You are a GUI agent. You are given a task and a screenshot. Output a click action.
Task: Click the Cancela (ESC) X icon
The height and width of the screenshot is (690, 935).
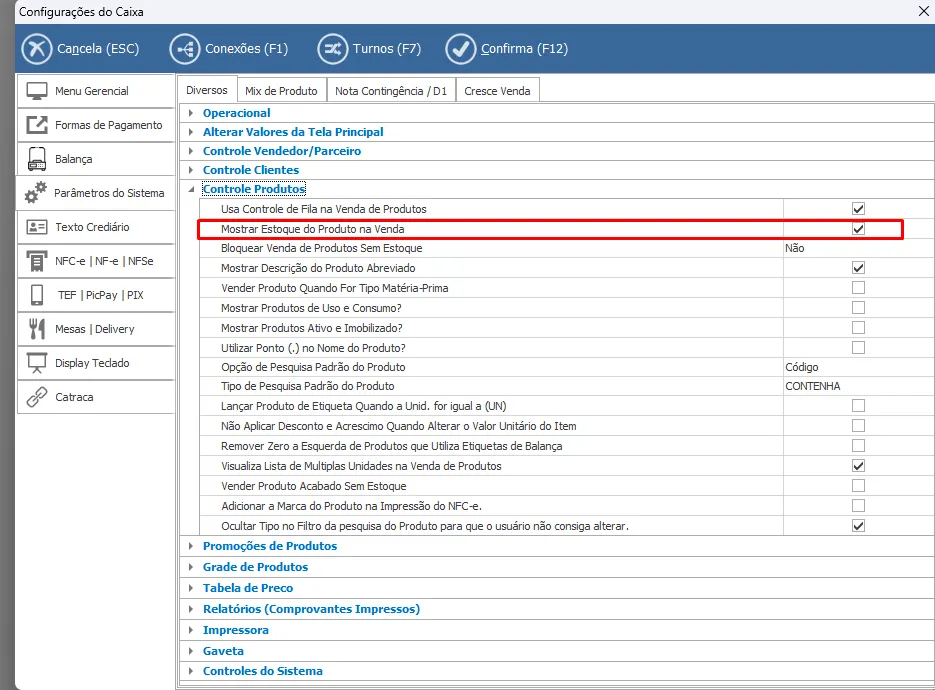37,48
